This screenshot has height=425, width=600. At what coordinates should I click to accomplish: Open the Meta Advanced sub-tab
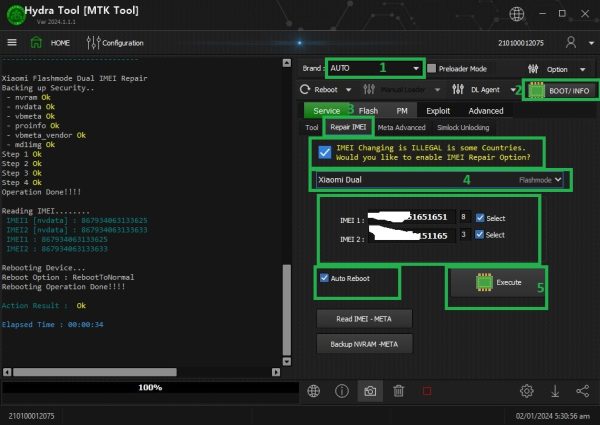[x=401, y=127]
